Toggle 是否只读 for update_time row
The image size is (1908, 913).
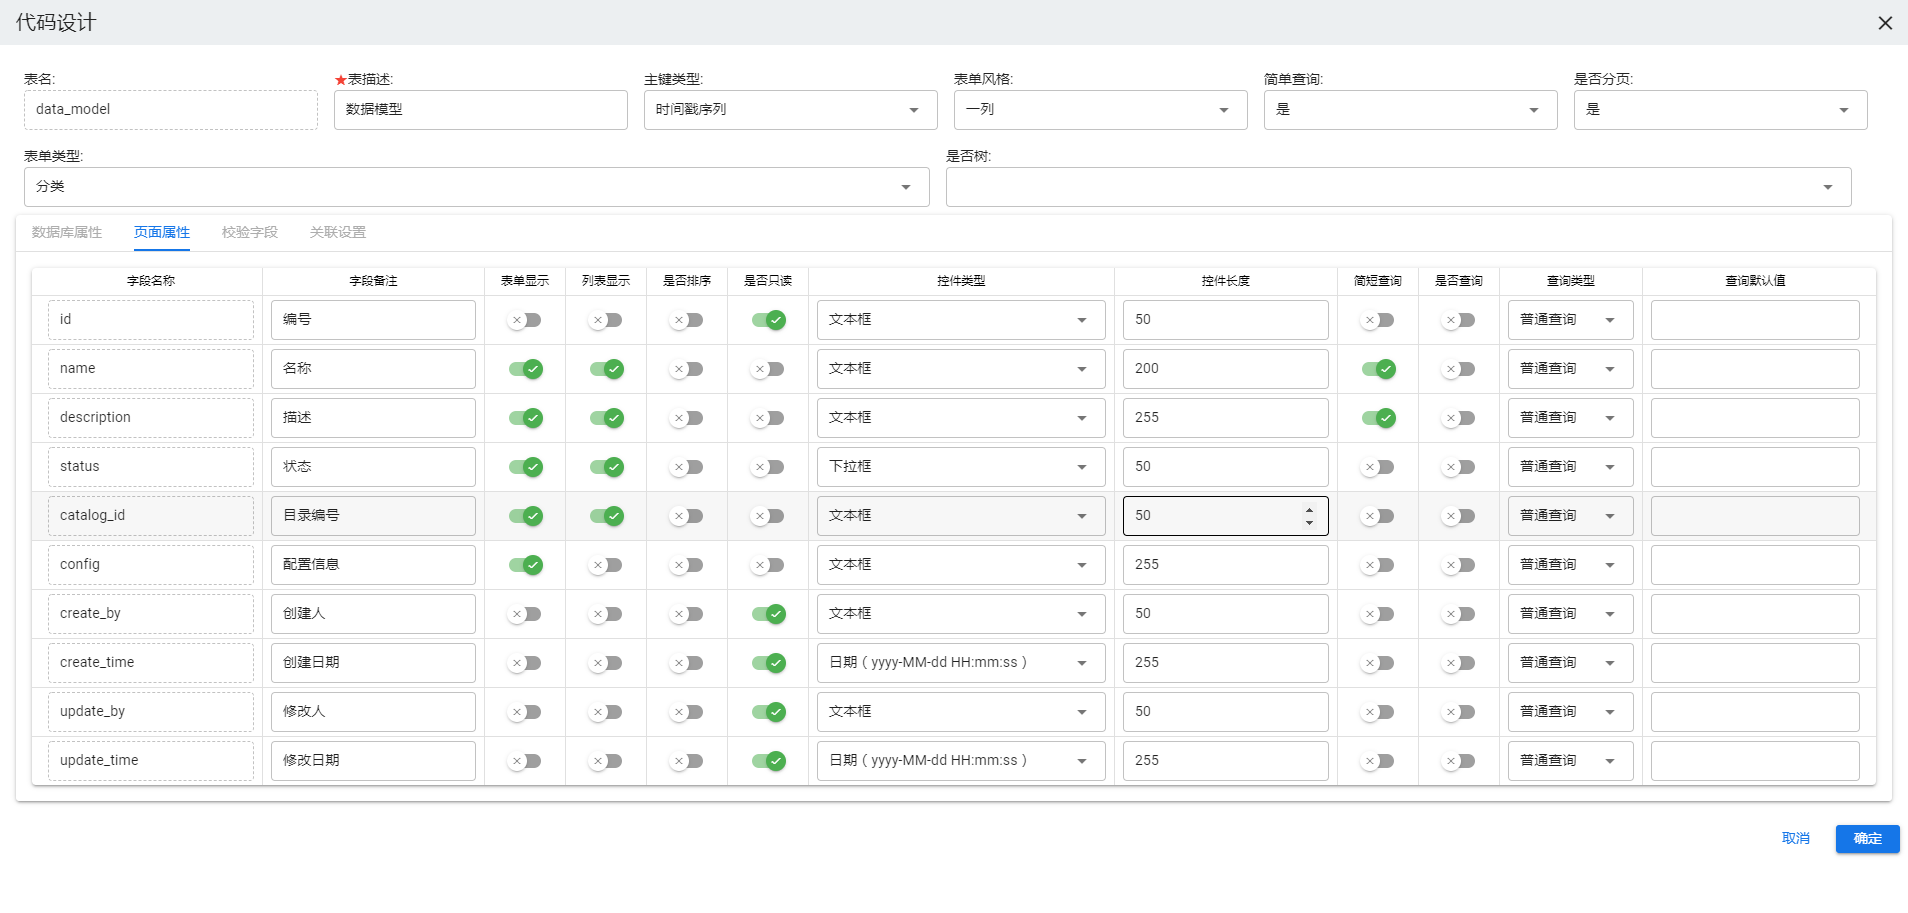coord(768,761)
